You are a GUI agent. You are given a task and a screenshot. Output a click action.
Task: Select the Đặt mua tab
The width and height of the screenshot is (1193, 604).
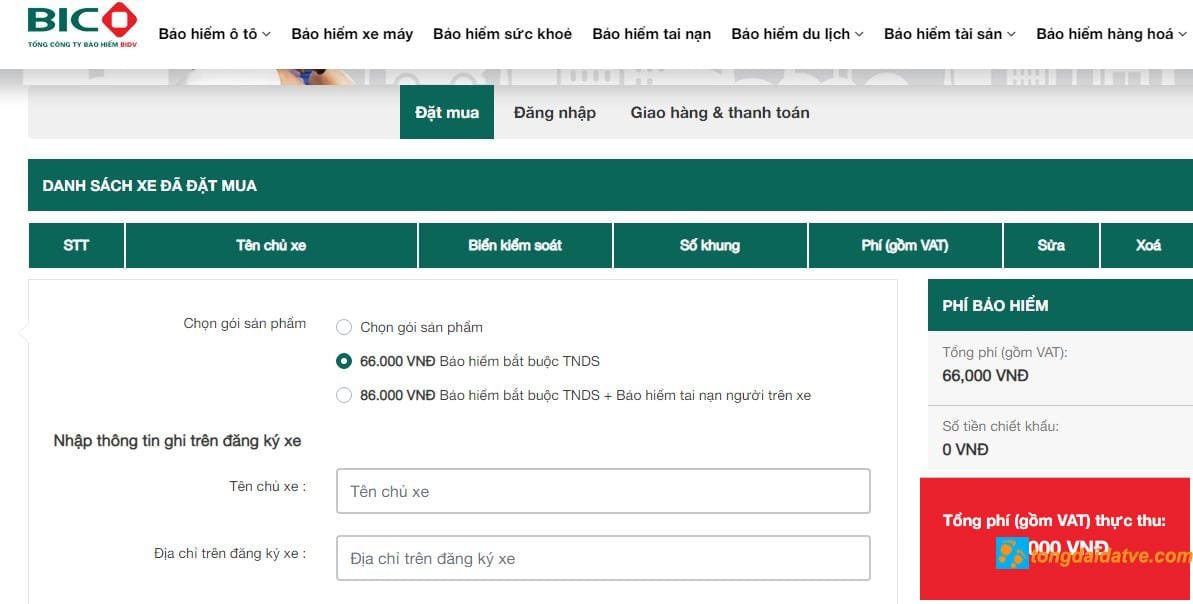coord(447,112)
